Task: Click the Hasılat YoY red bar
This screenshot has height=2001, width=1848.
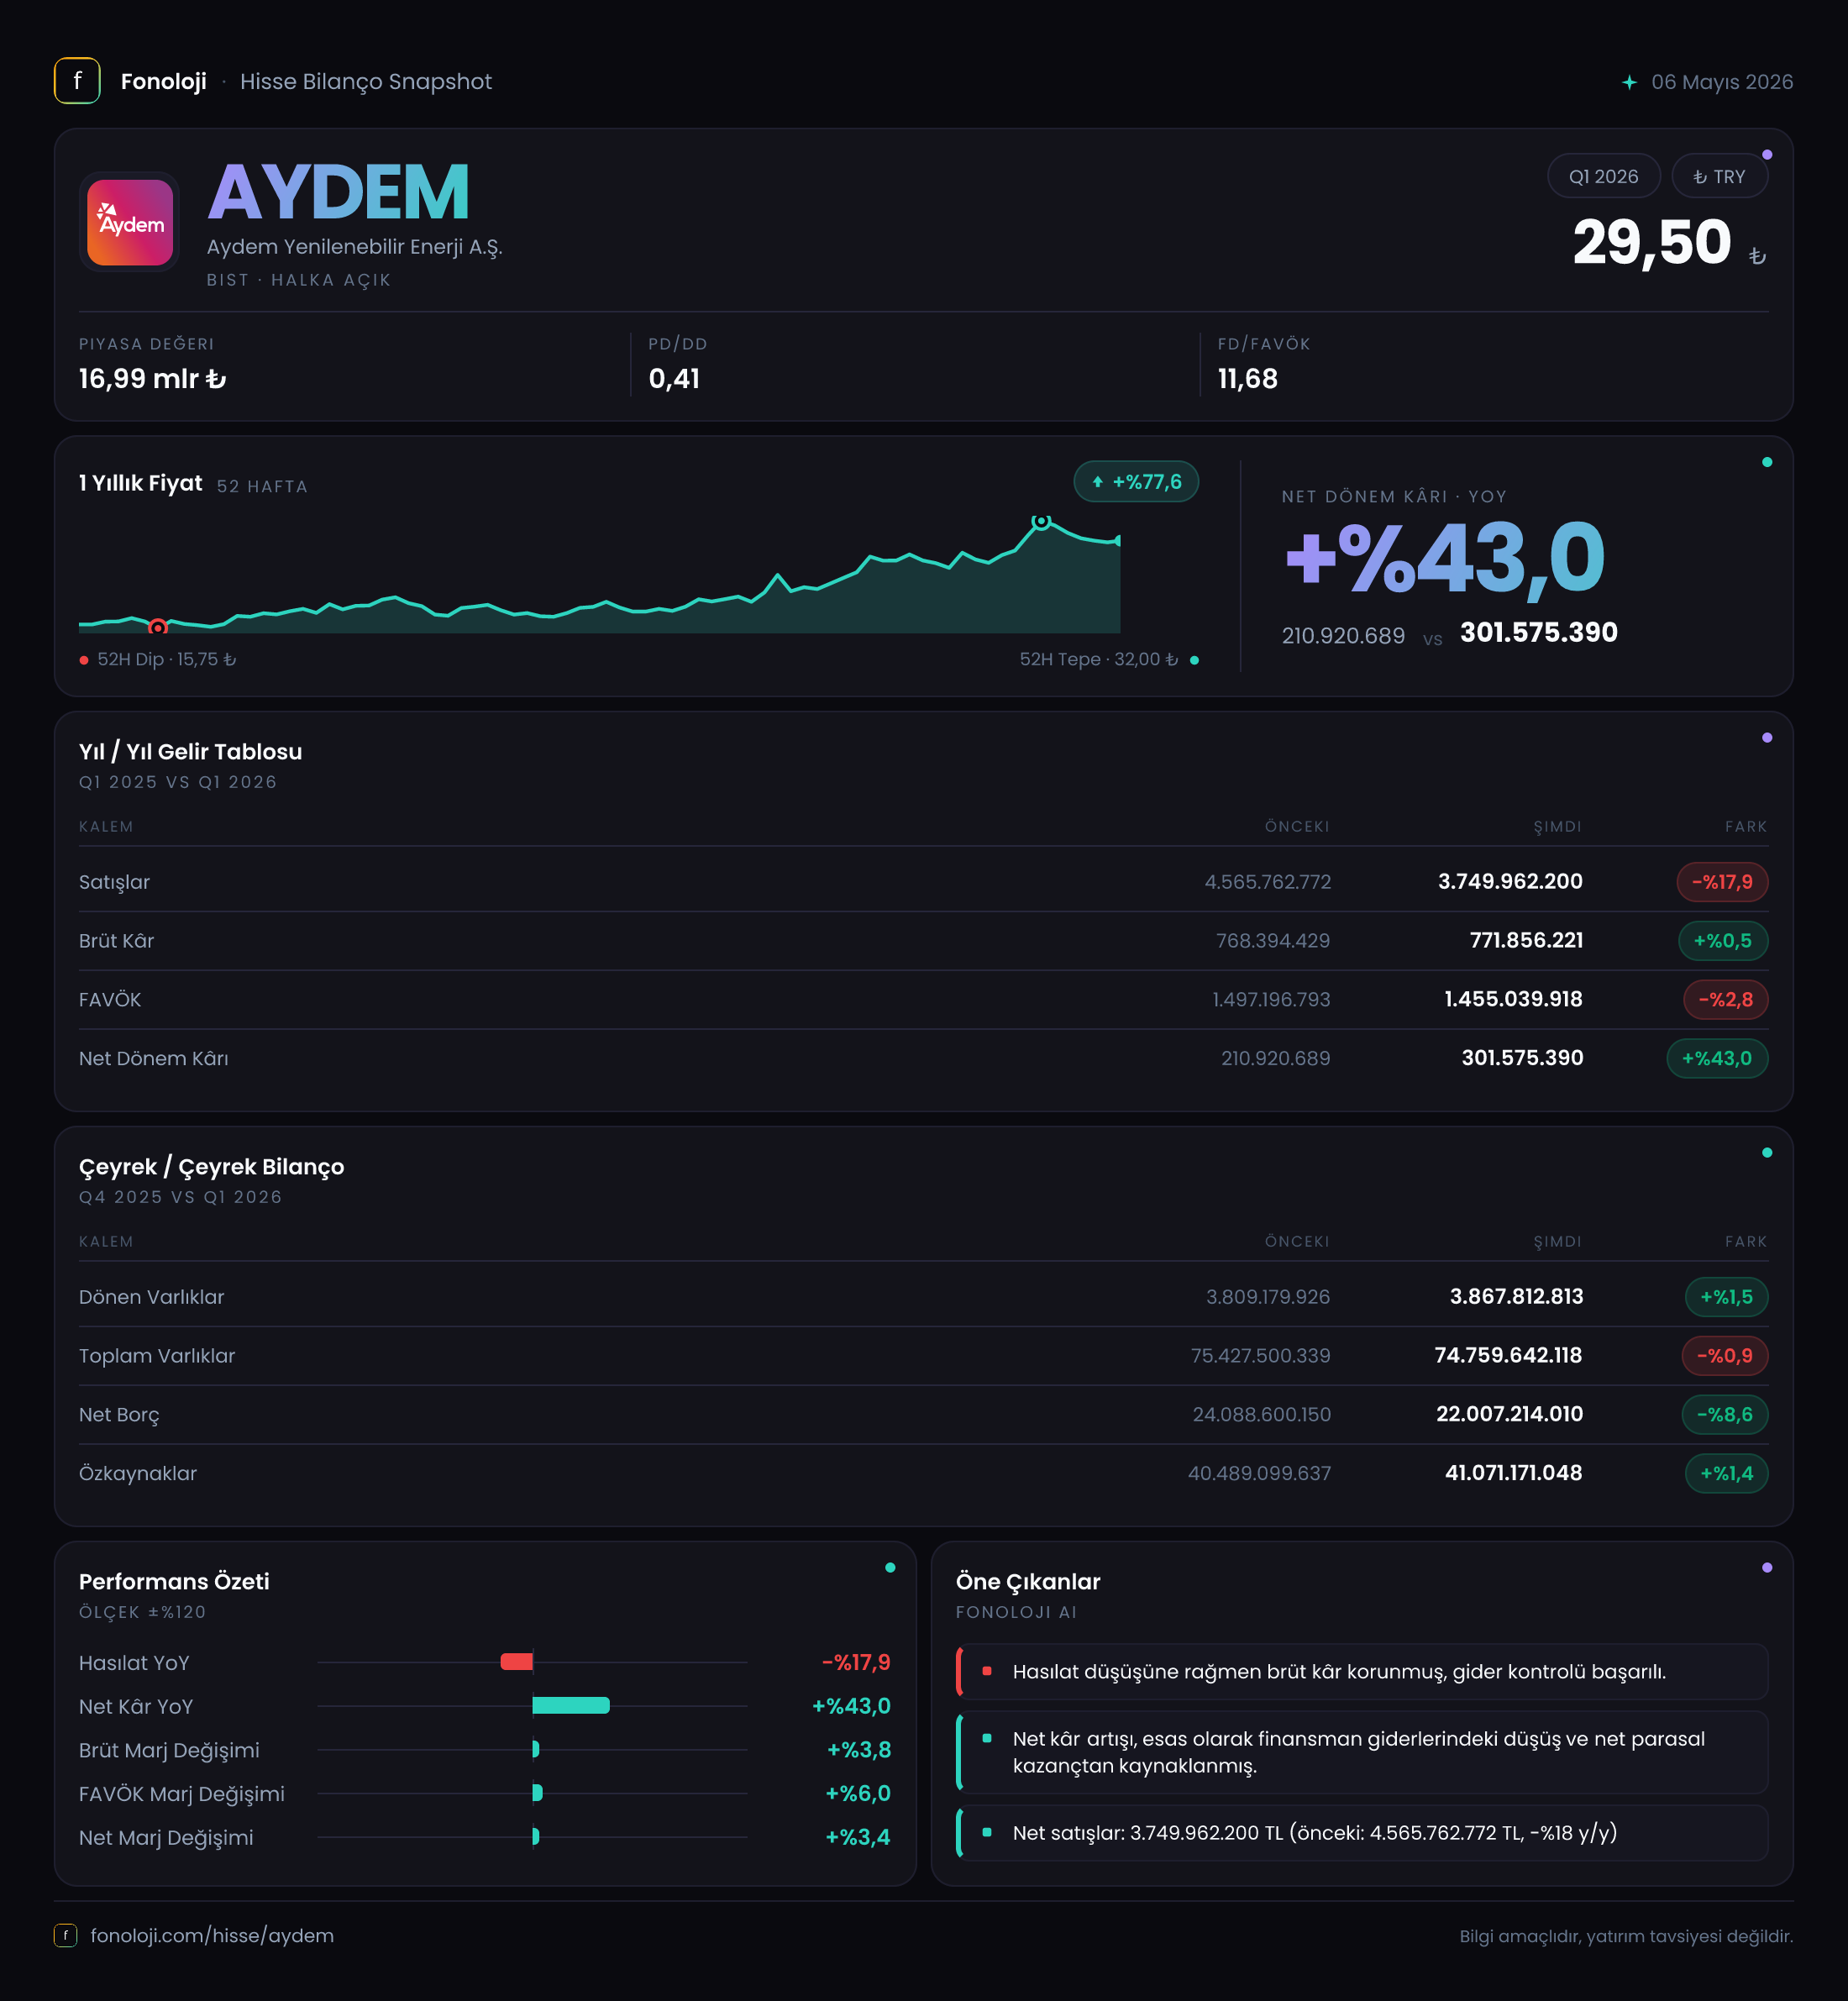Action: (x=516, y=1662)
